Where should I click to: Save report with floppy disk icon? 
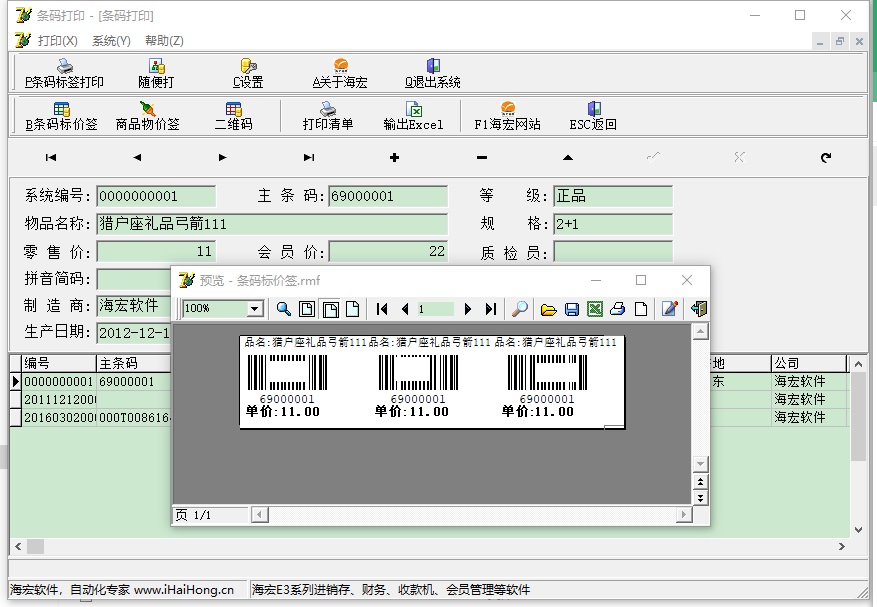click(x=572, y=309)
